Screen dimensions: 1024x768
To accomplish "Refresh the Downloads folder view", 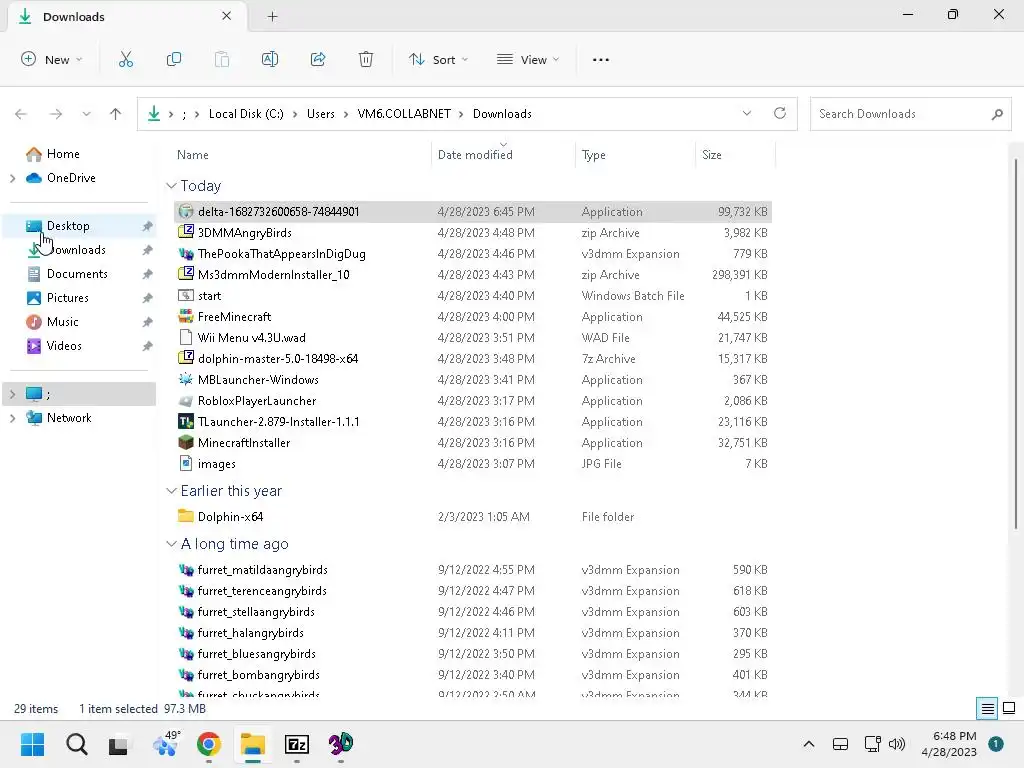I will click(780, 113).
